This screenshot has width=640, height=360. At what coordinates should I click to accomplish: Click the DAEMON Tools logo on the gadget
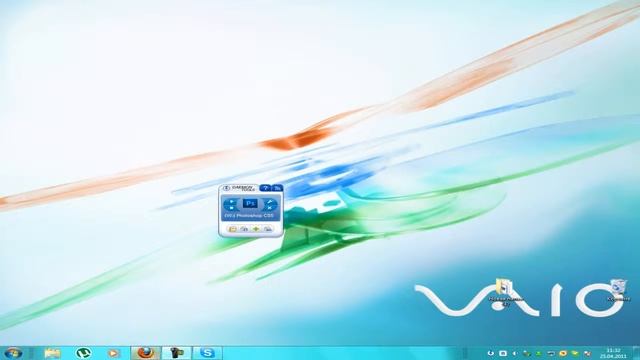240,189
